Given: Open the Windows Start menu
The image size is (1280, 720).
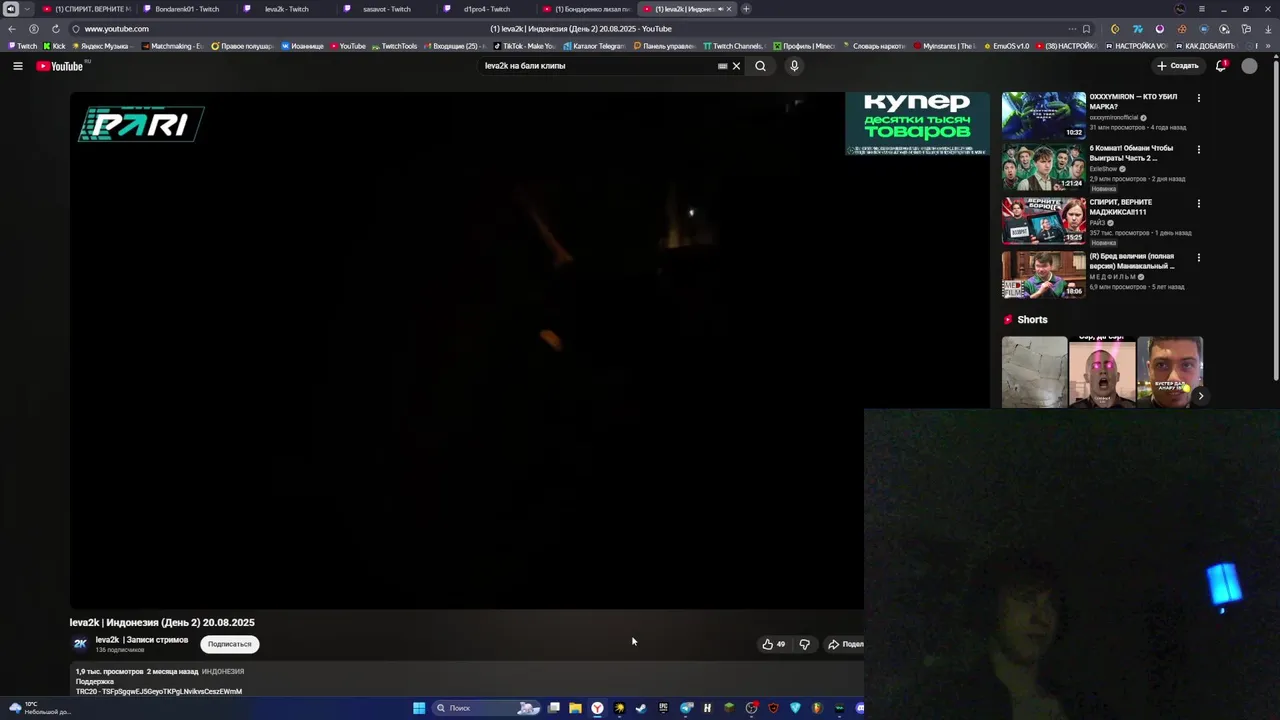Looking at the screenshot, I should click(x=419, y=708).
